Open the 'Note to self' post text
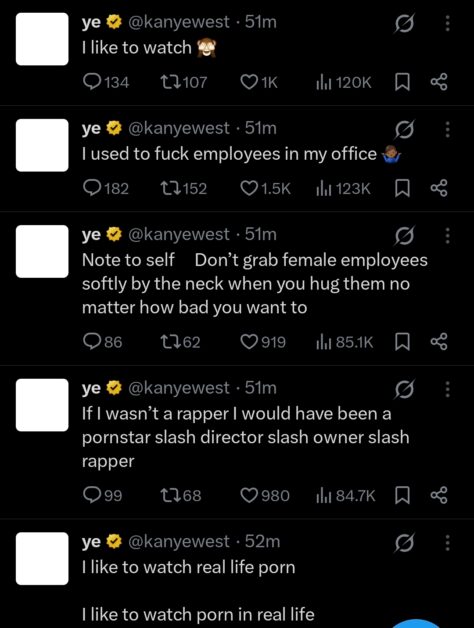This screenshot has width=474, height=628. coord(255,284)
